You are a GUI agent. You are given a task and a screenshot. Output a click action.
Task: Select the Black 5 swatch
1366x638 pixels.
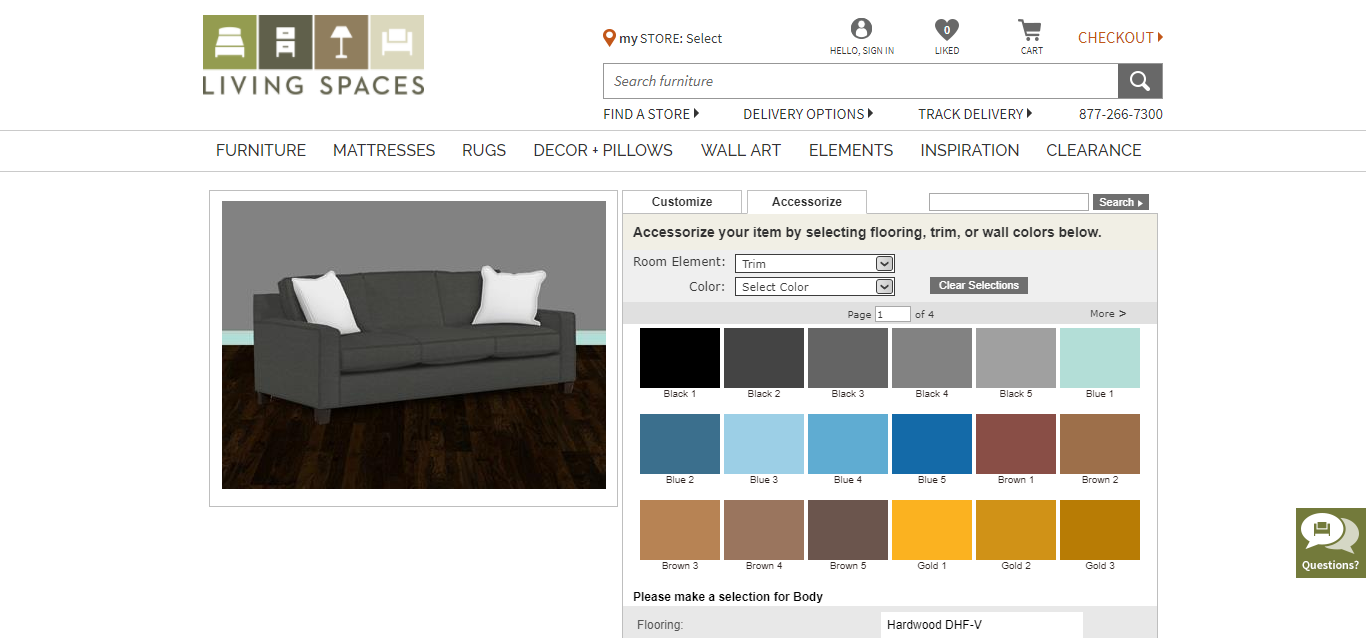[x=1016, y=358]
